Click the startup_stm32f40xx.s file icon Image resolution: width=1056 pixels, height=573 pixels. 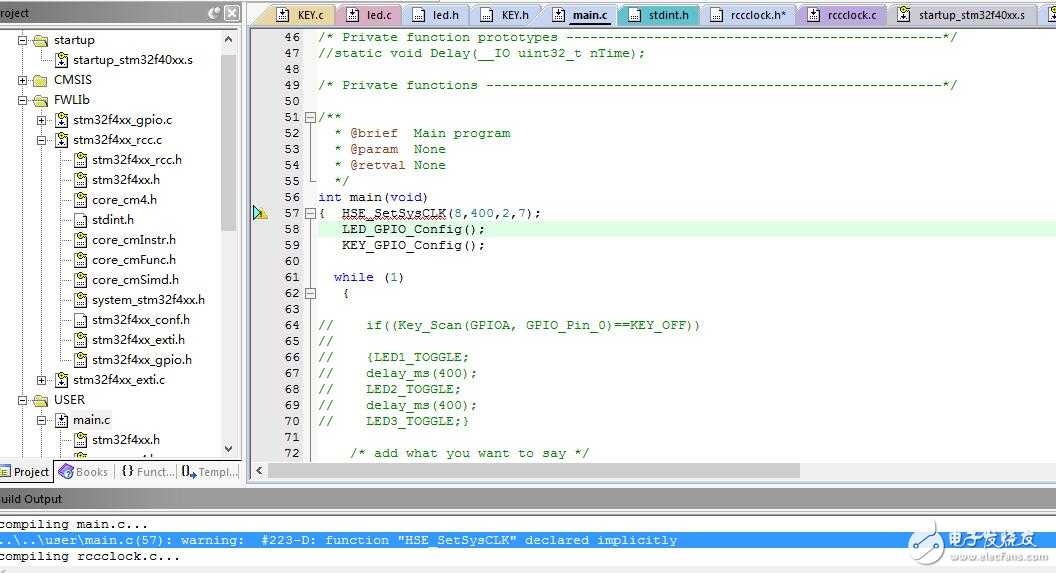[x=61, y=60]
